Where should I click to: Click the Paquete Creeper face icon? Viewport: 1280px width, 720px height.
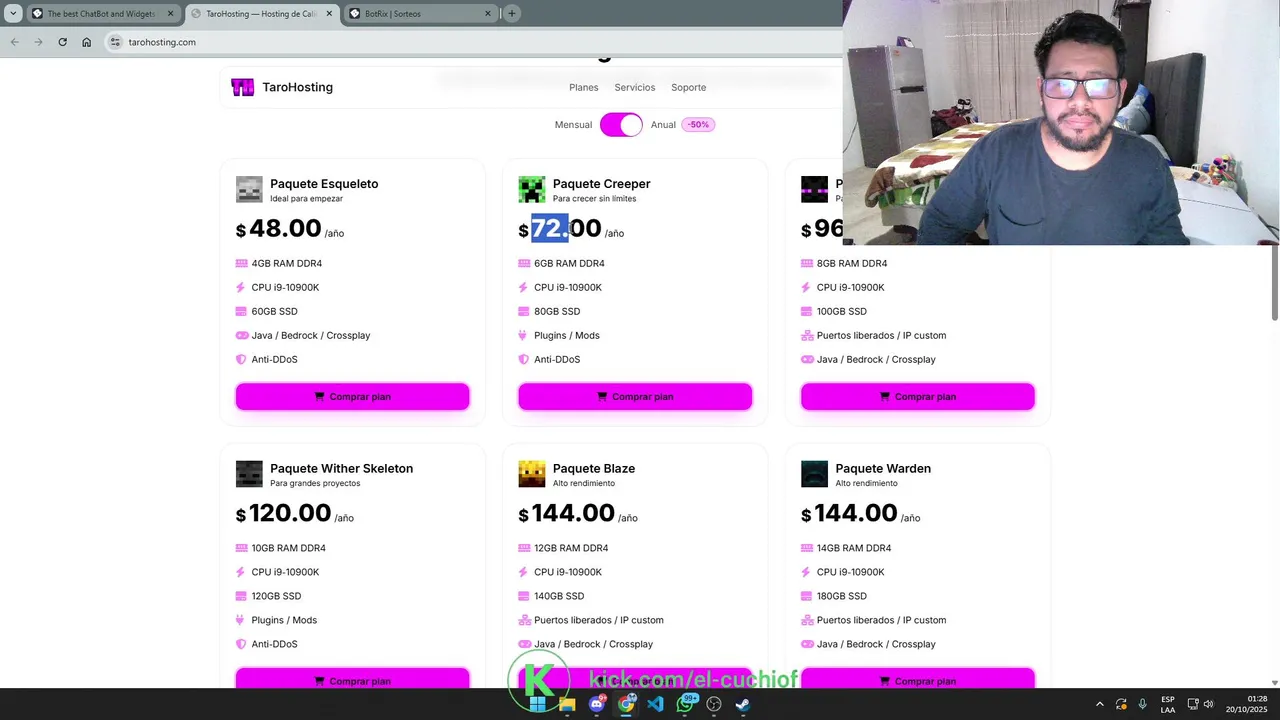tap(532, 189)
